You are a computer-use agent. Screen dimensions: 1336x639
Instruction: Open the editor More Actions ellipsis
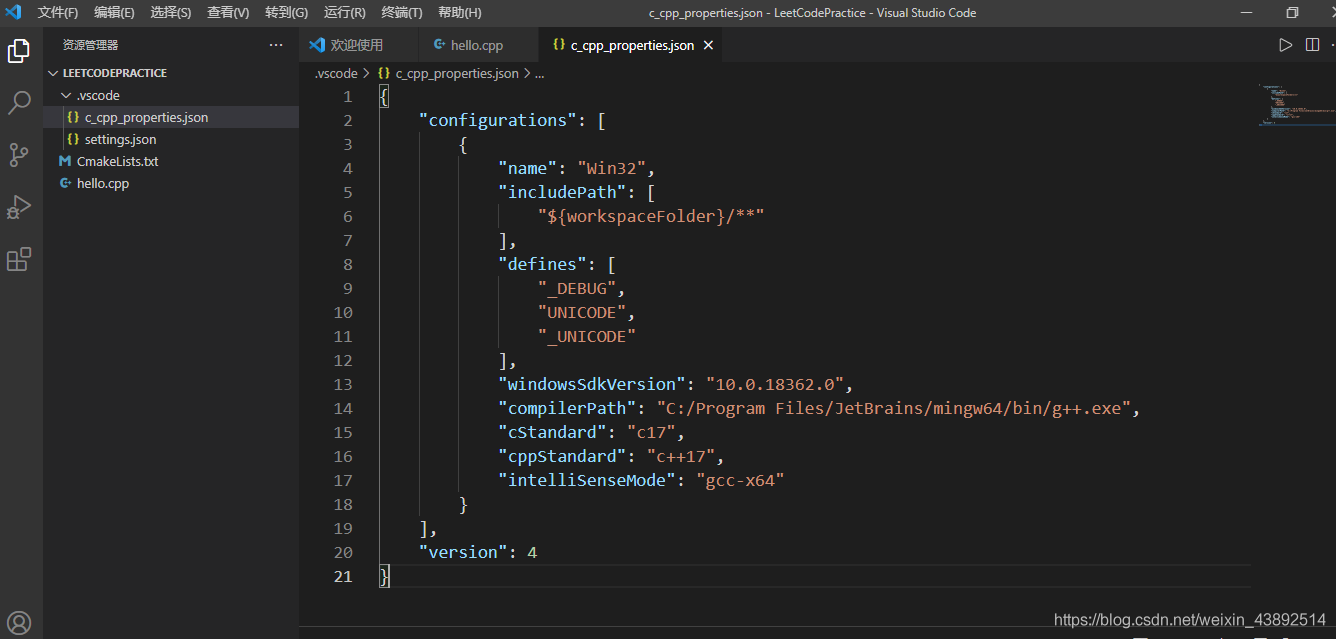coord(1333,45)
